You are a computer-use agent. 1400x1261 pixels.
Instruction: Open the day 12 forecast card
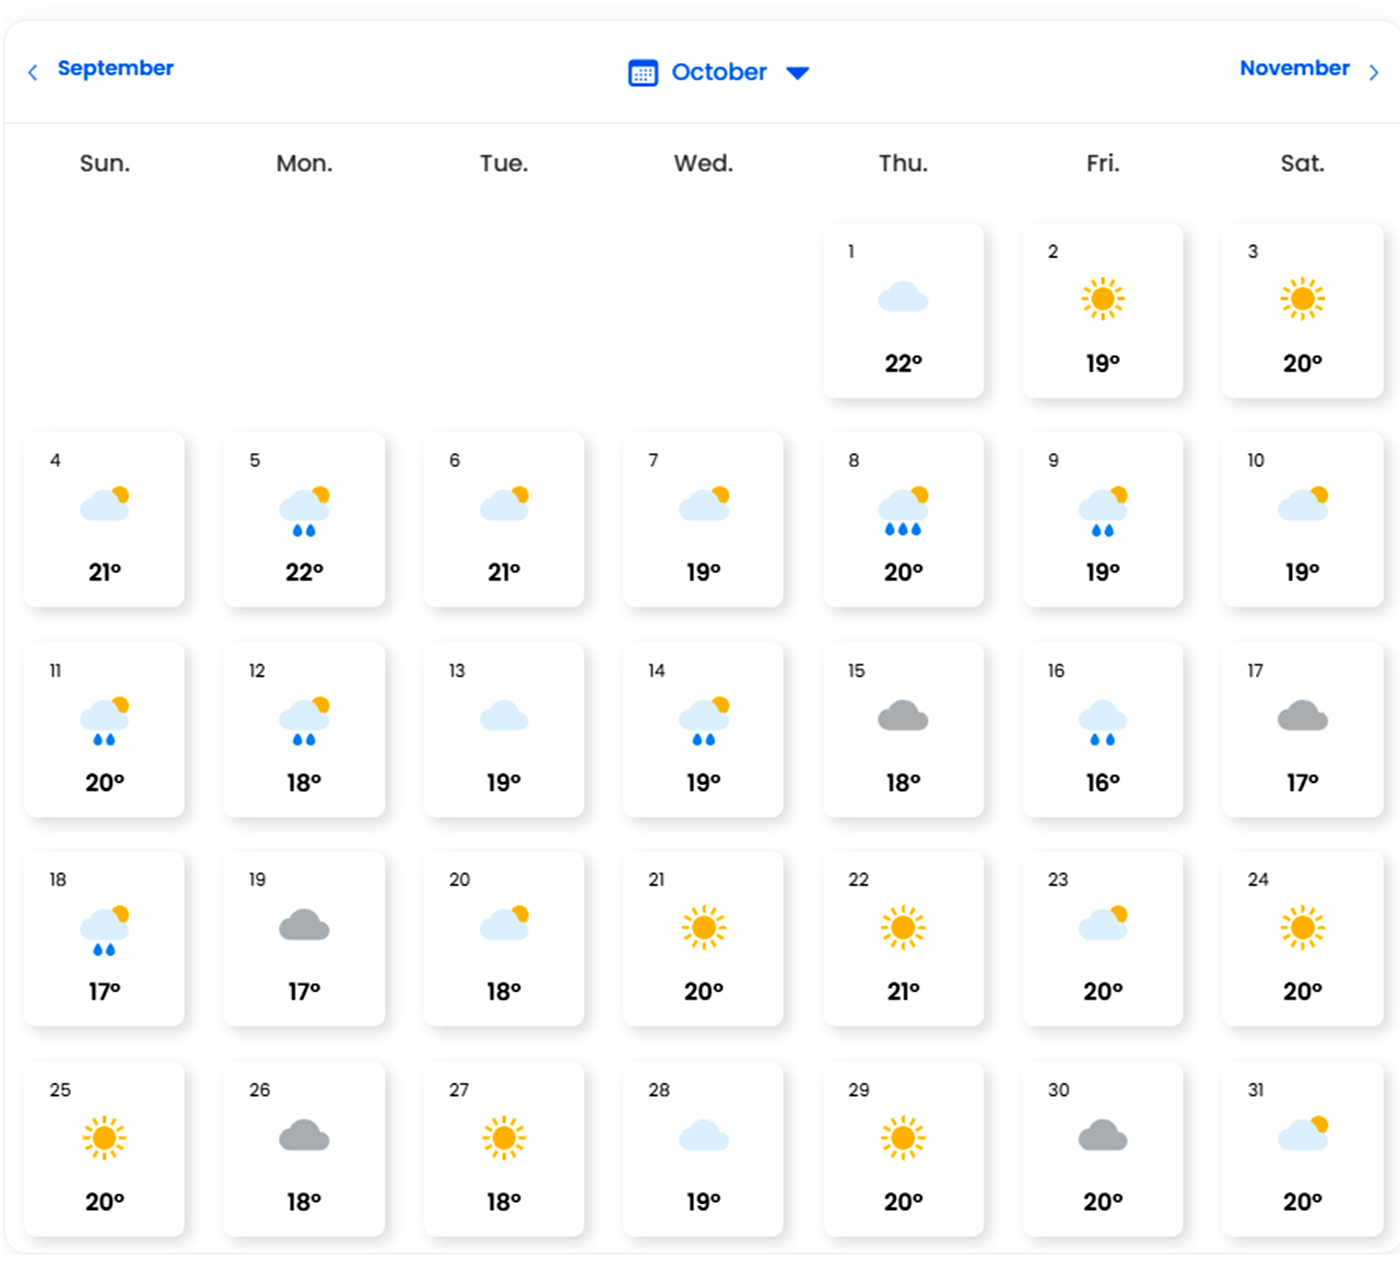point(304,729)
